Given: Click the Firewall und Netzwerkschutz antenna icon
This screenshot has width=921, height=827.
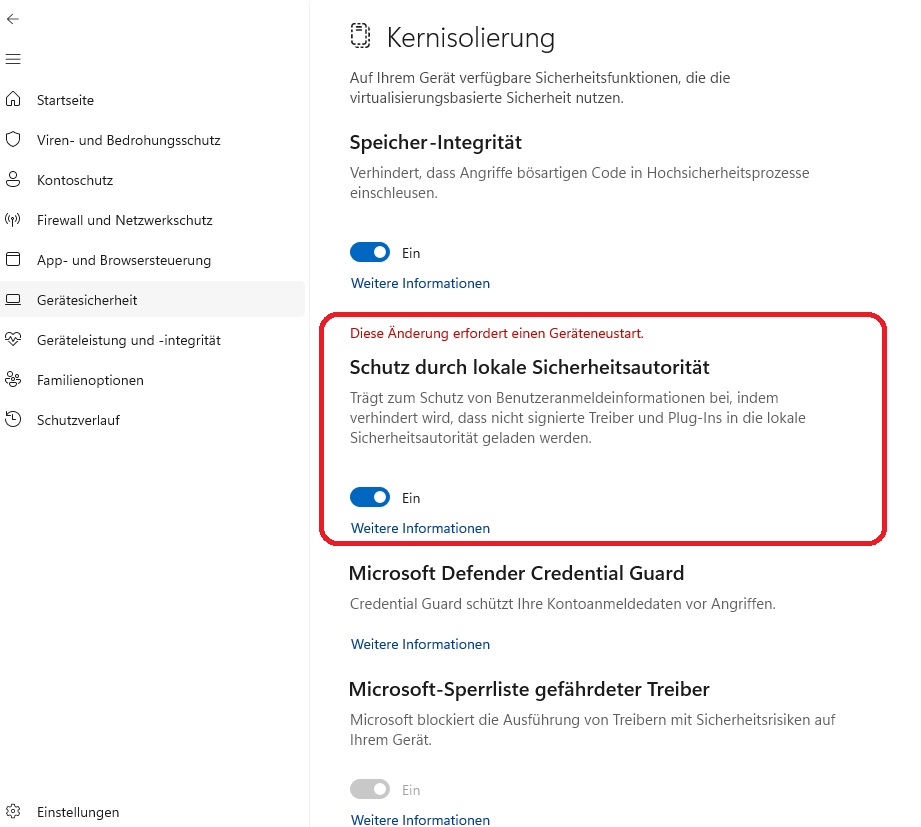Looking at the screenshot, I should (x=13, y=220).
